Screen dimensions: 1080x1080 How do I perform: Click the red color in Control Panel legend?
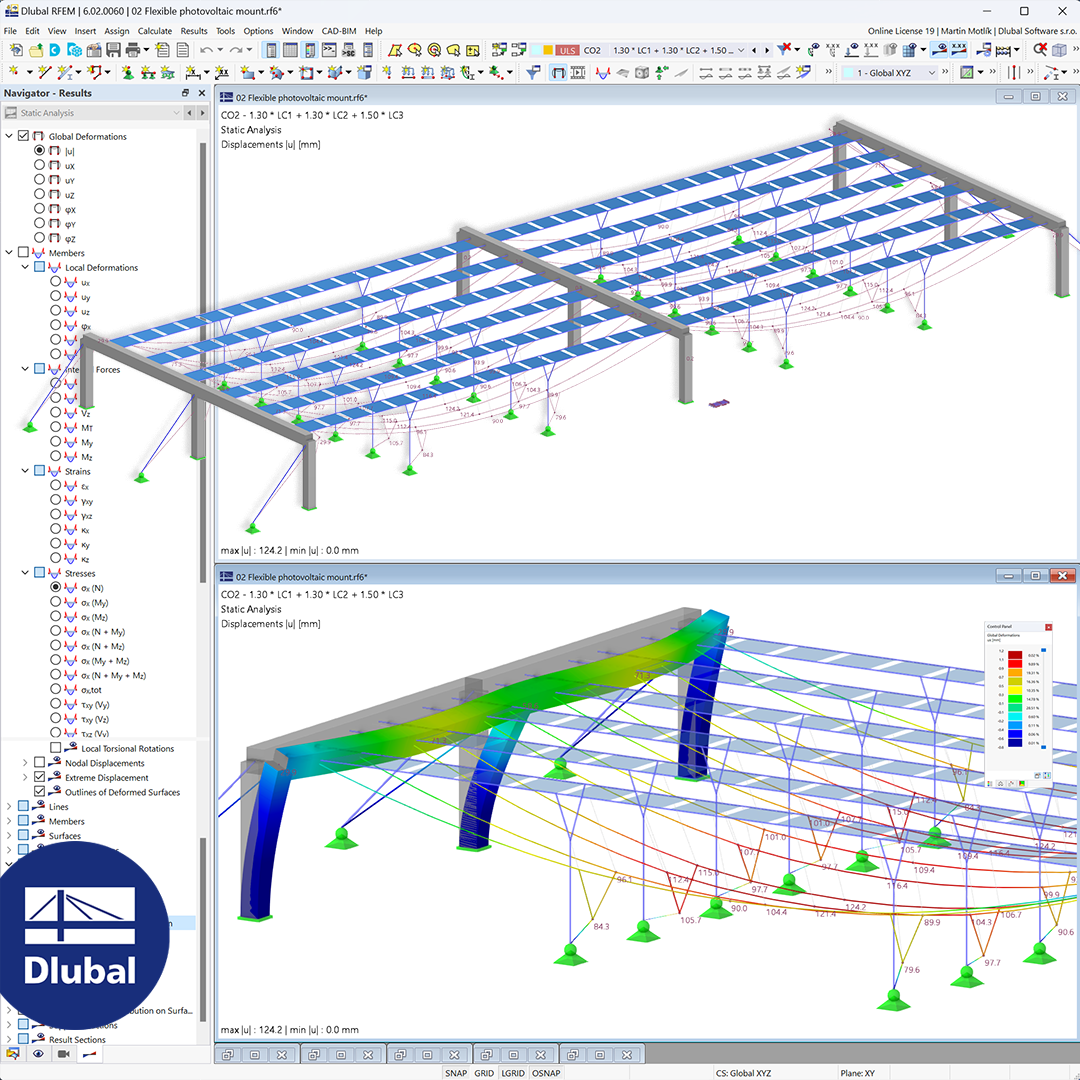1015,663
